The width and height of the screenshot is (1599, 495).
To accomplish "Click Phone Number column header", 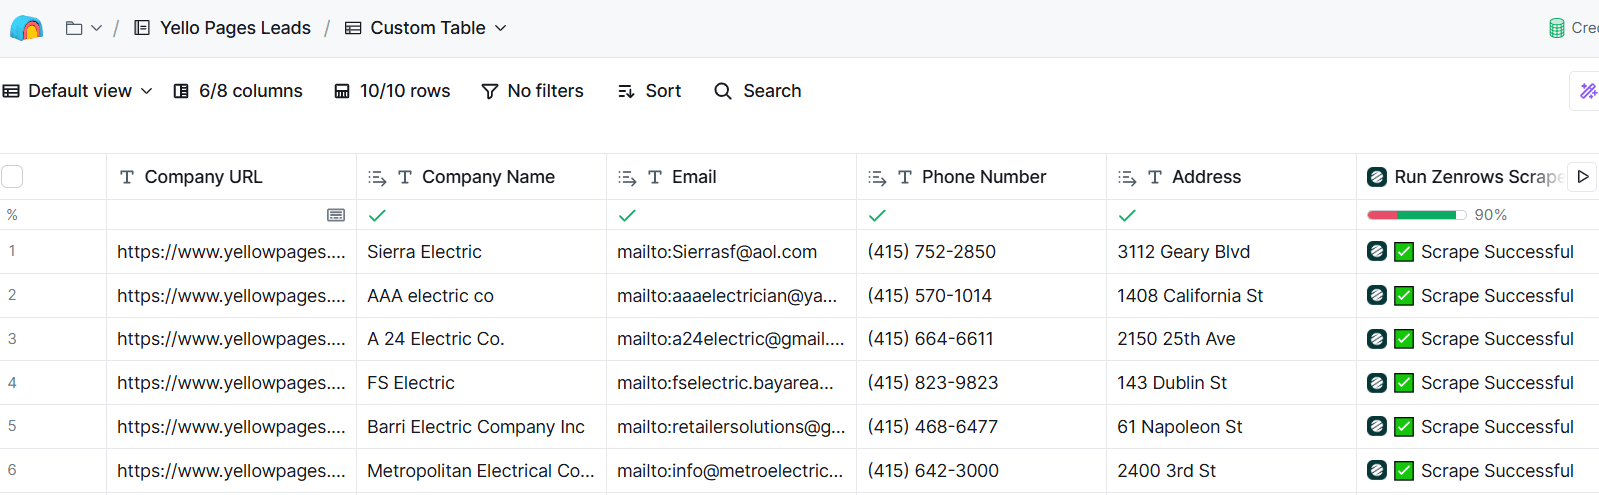I will (981, 177).
